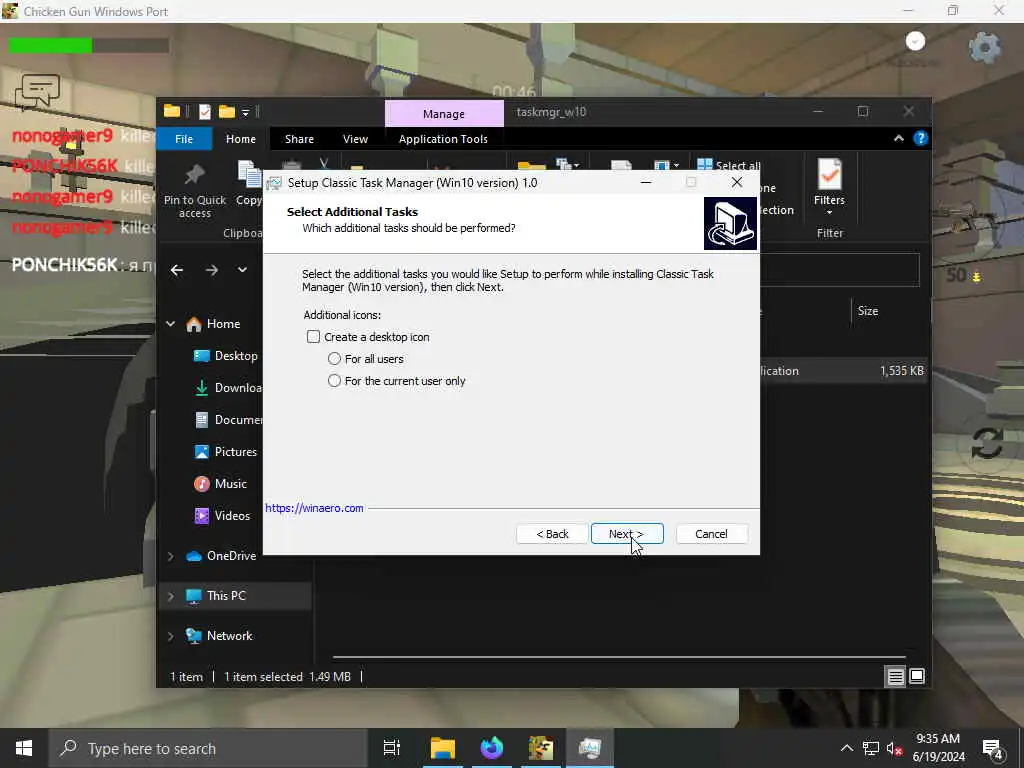Select the 1,535 KB file row
Viewport: 1024px width, 768px height.
pos(844,371)
